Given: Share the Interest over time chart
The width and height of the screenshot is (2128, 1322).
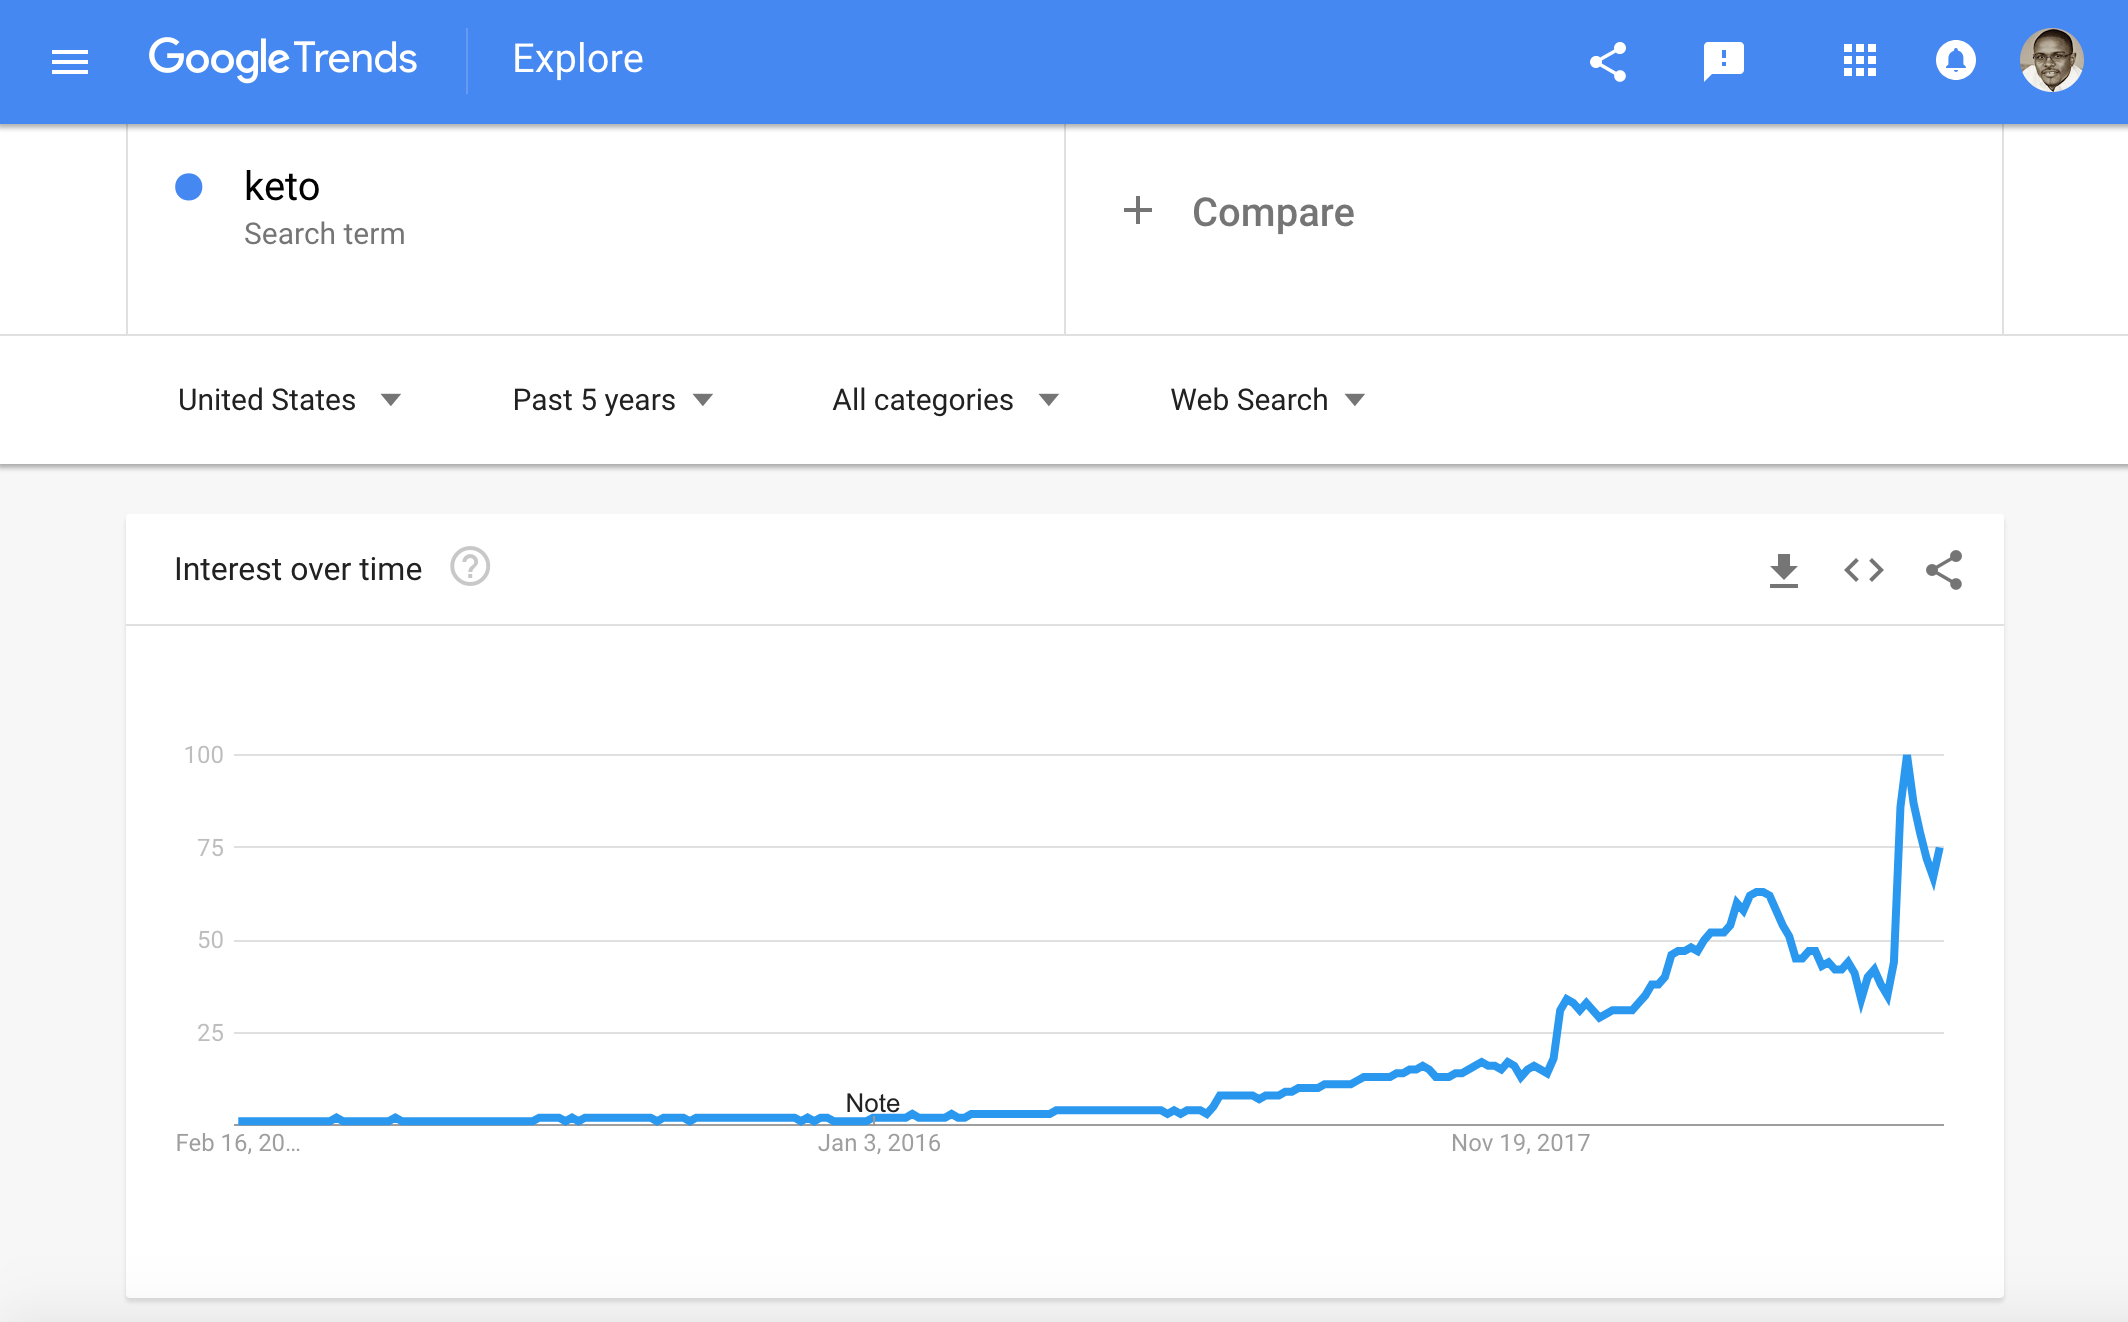Looking at the screenshot, I should (1944, 570).
